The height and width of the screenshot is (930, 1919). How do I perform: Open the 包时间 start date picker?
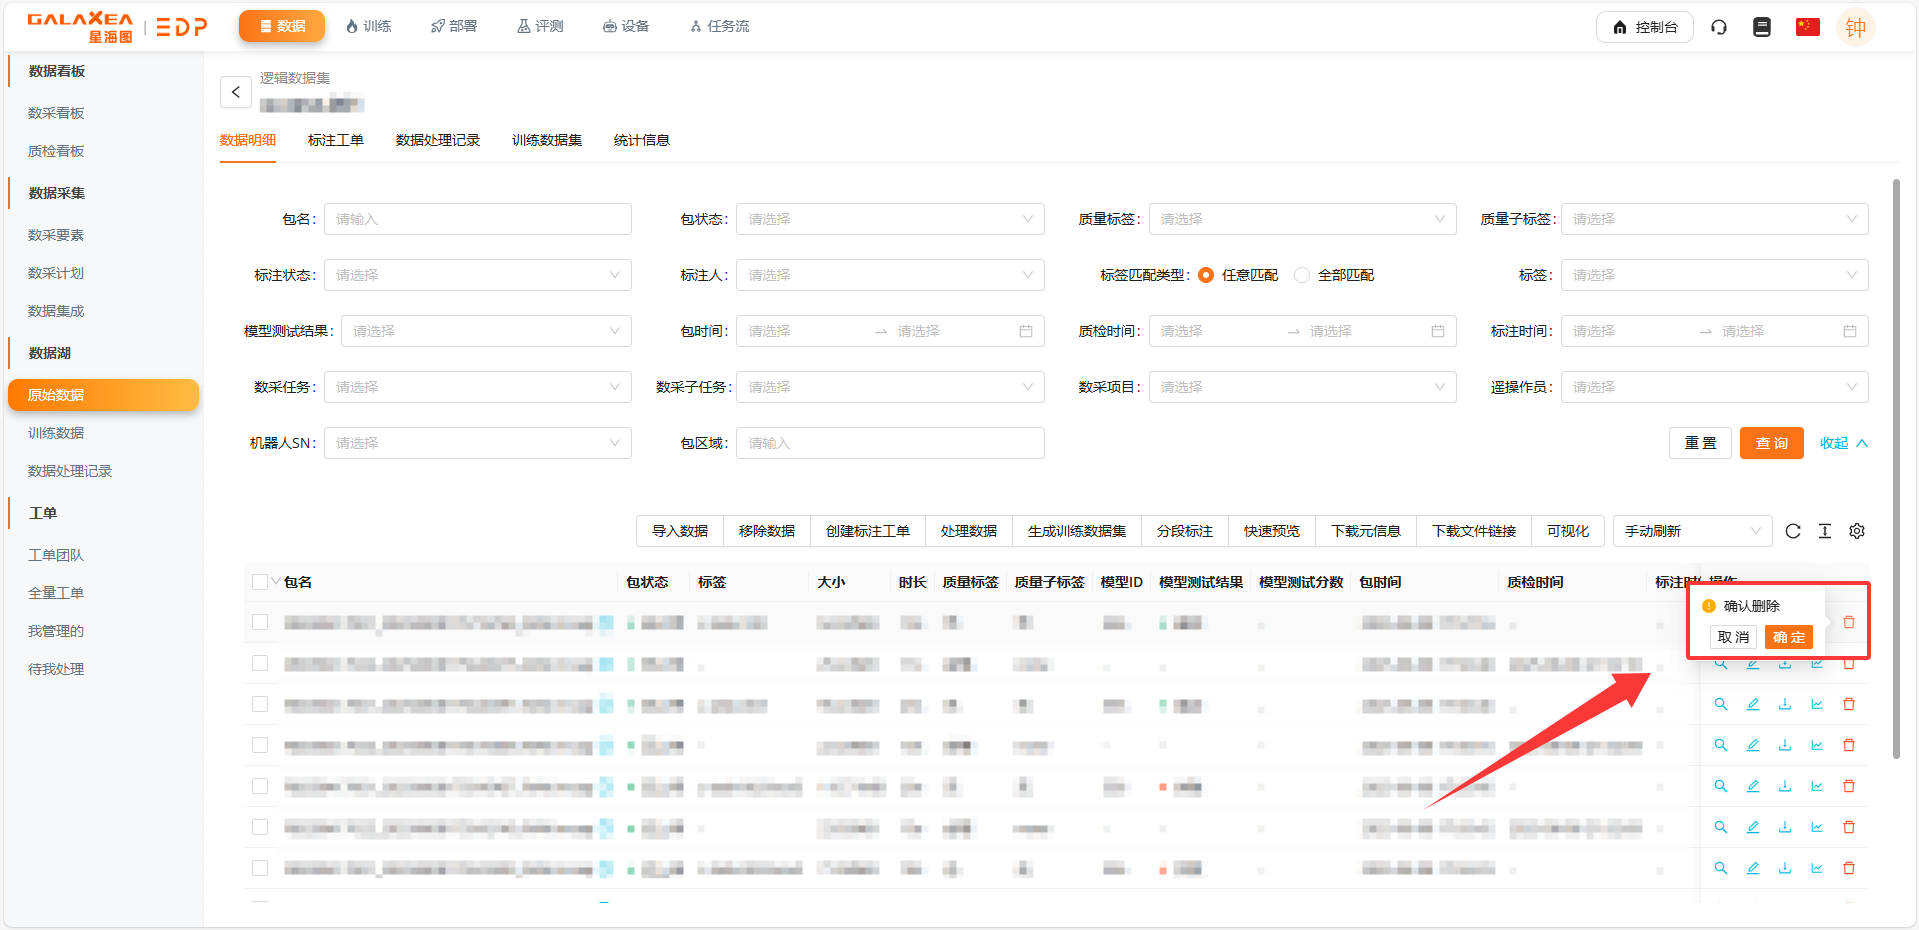(x=800, y=331)
